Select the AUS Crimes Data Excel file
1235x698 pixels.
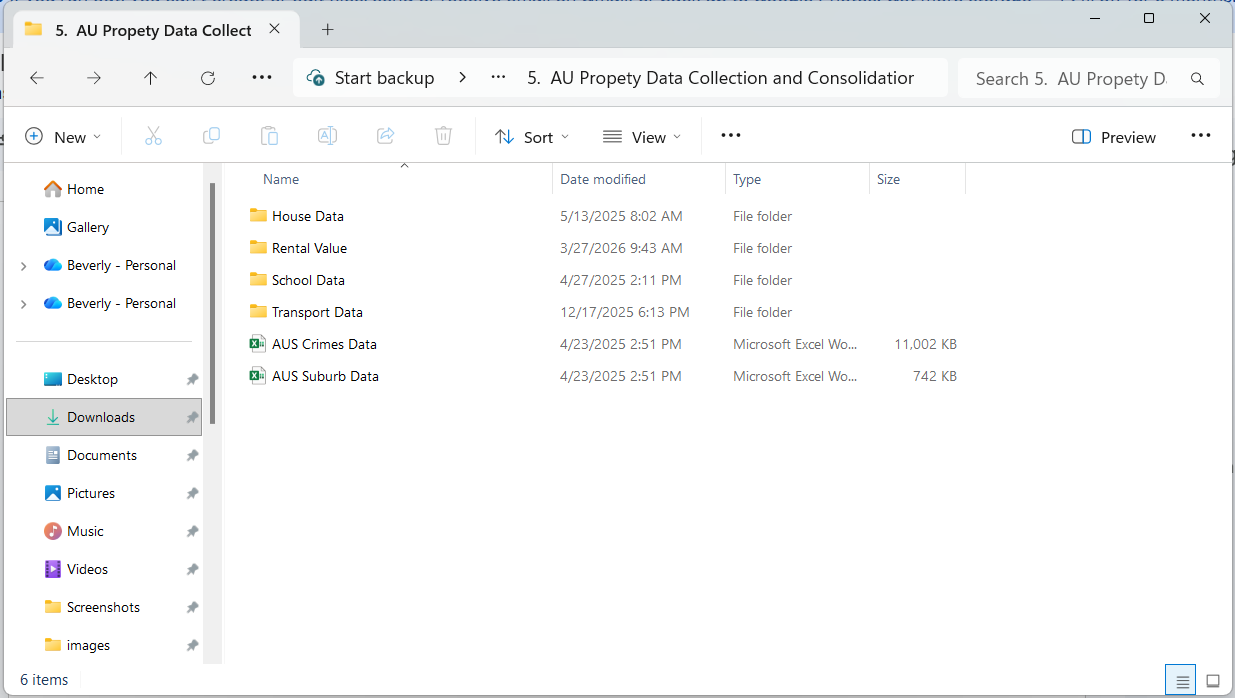(324, 344)
